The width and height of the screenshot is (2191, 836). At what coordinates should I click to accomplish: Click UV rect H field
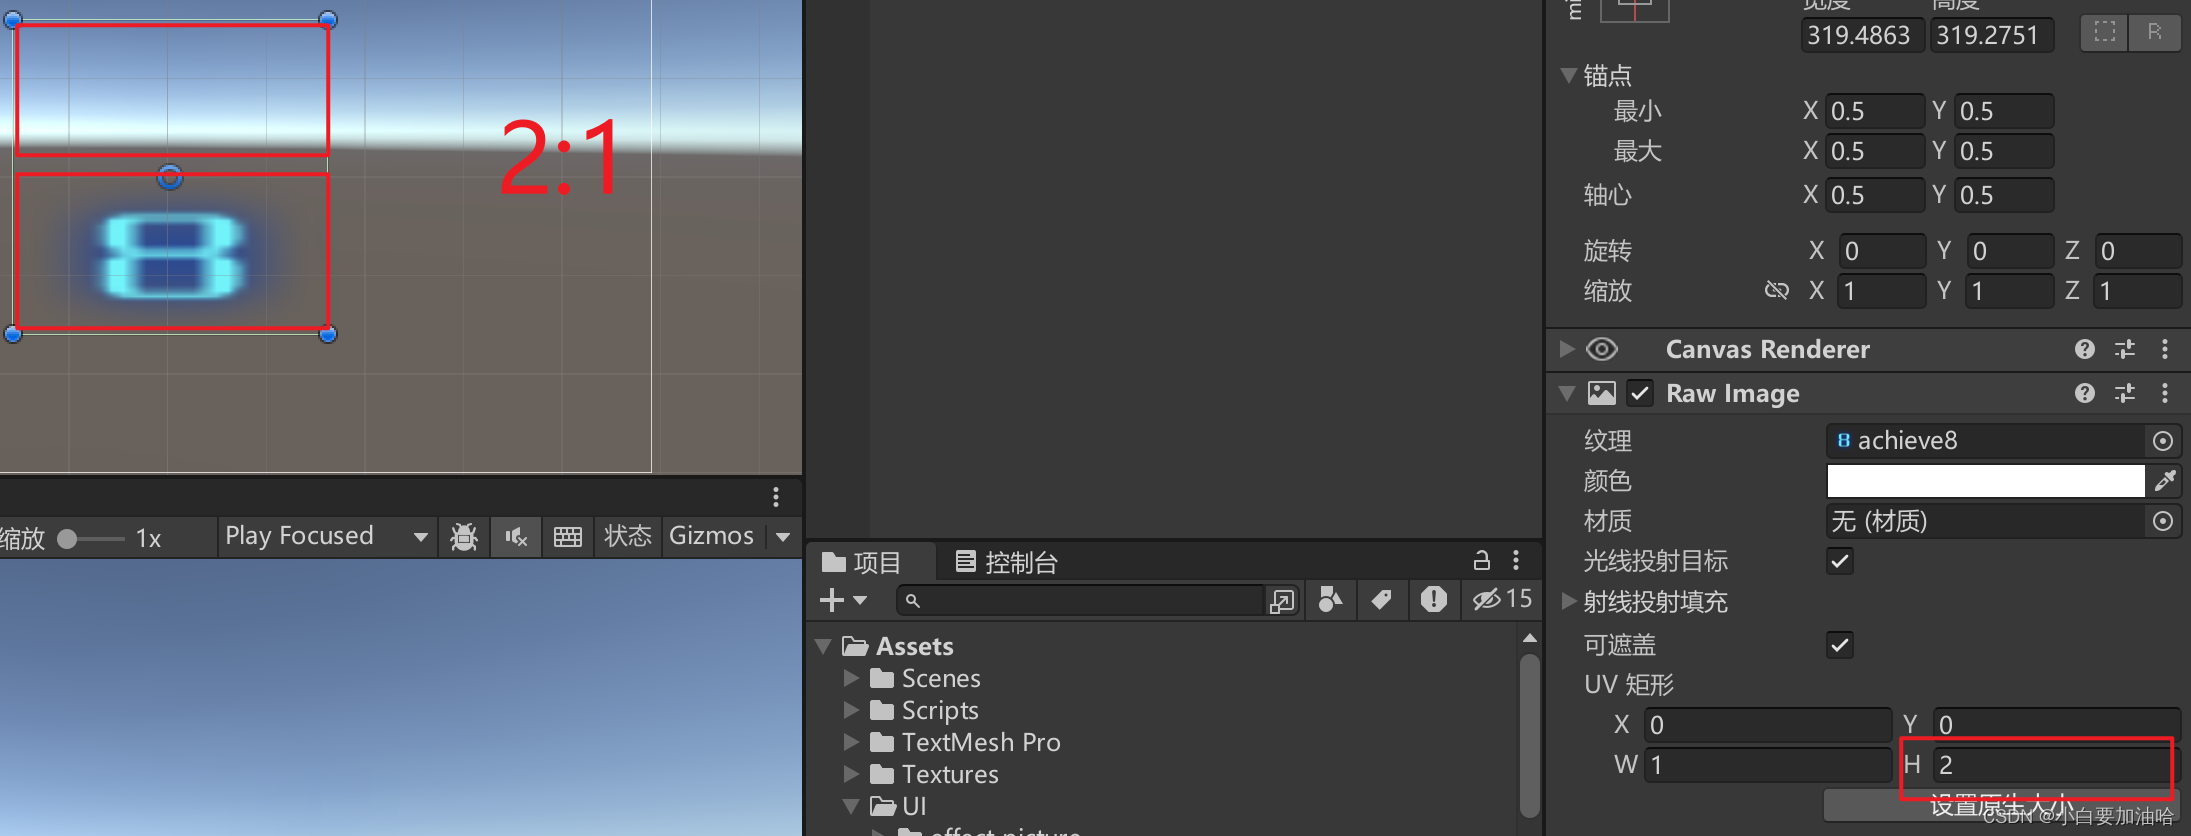(2056, 765)
